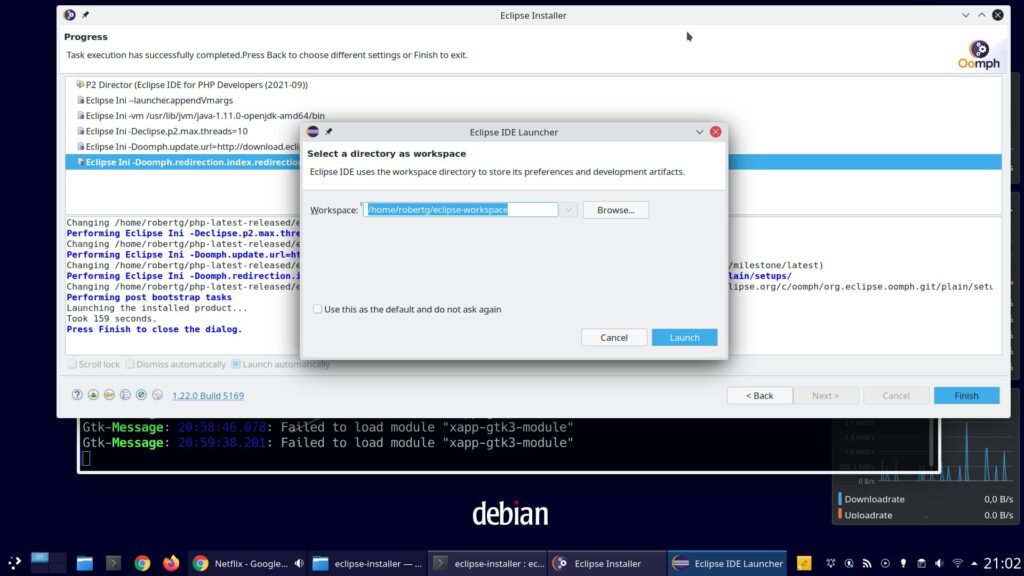Click 'Press Finish to close the dialog.' log line
Screen dimensions: 1024x576
[x=154, y=329]
